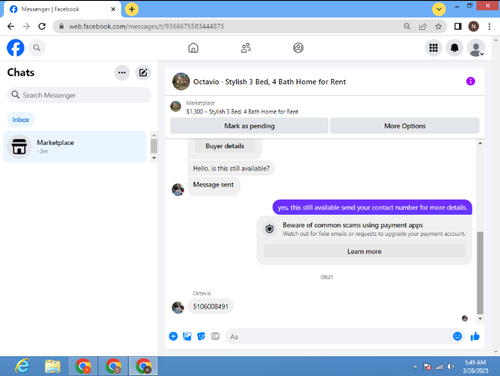Switch to second Chrome taskbar window
Viewport: 500px width, 376px height.
[113, 366]
